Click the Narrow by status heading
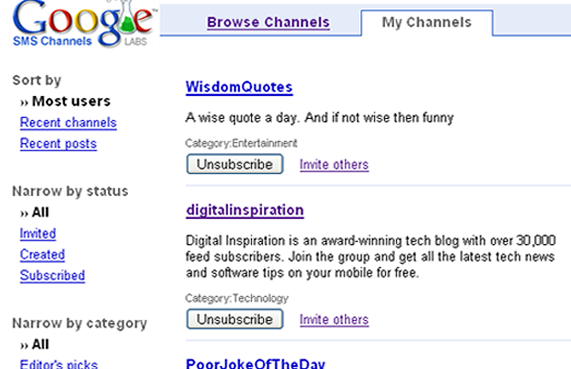 [70, 191]
